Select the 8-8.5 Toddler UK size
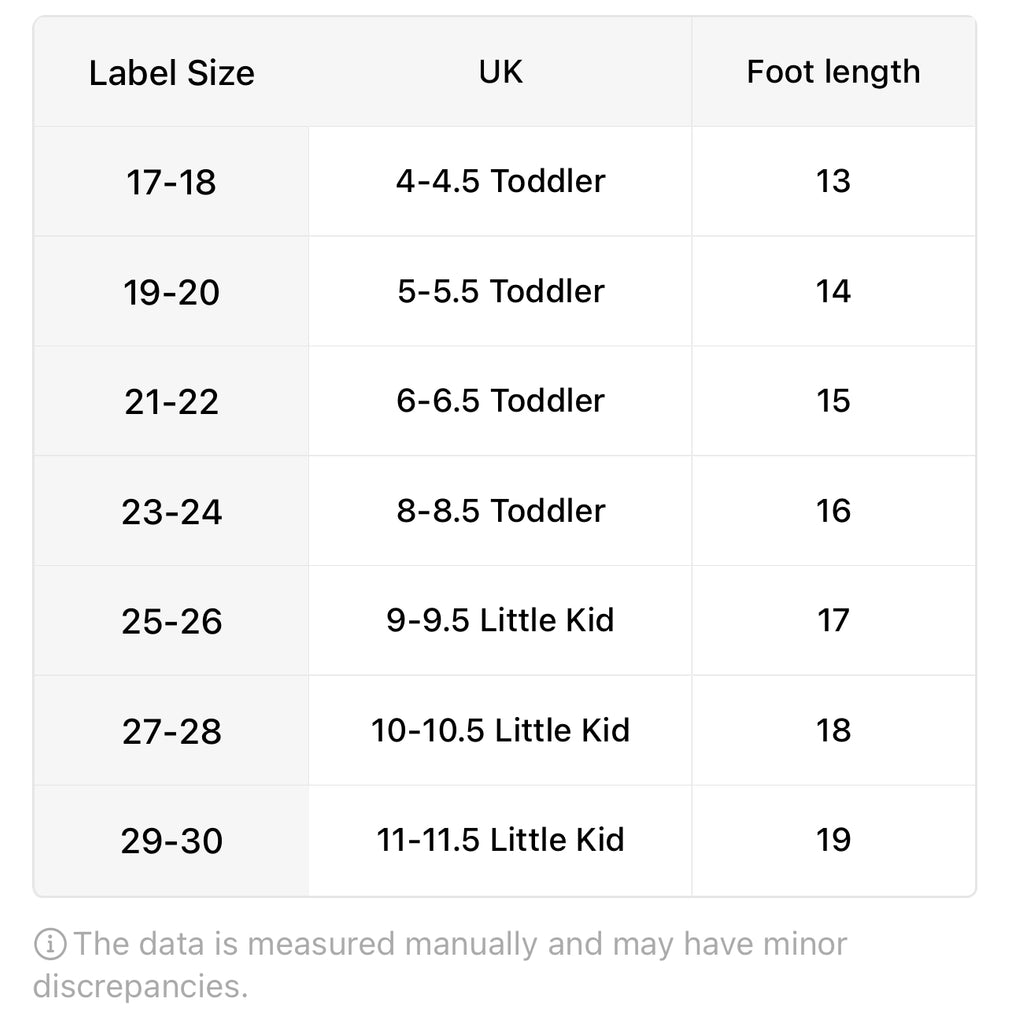 pyautogui.click(x=500, y=511)
